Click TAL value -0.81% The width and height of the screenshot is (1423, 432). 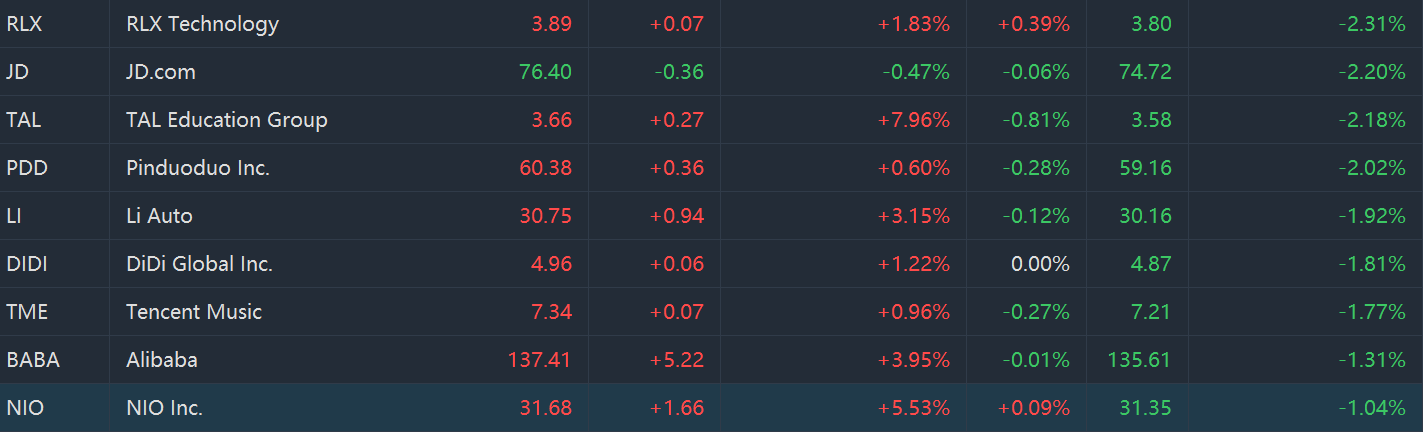coord(1036,120)
